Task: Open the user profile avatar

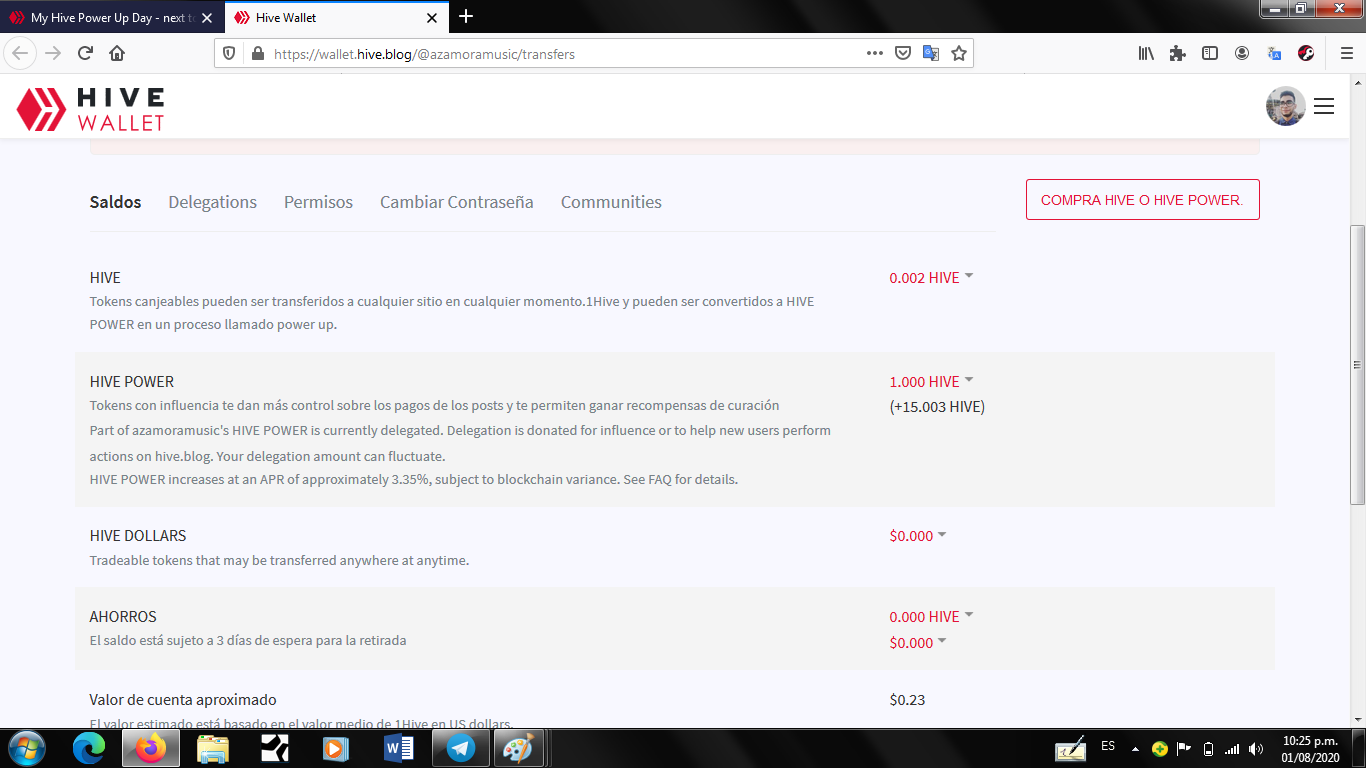Action: (x=1286, y=106)
